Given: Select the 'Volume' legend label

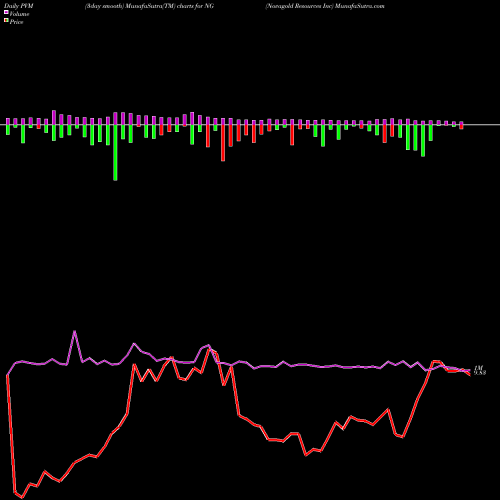Looking at the screenshot, I should tap(19, 14).
